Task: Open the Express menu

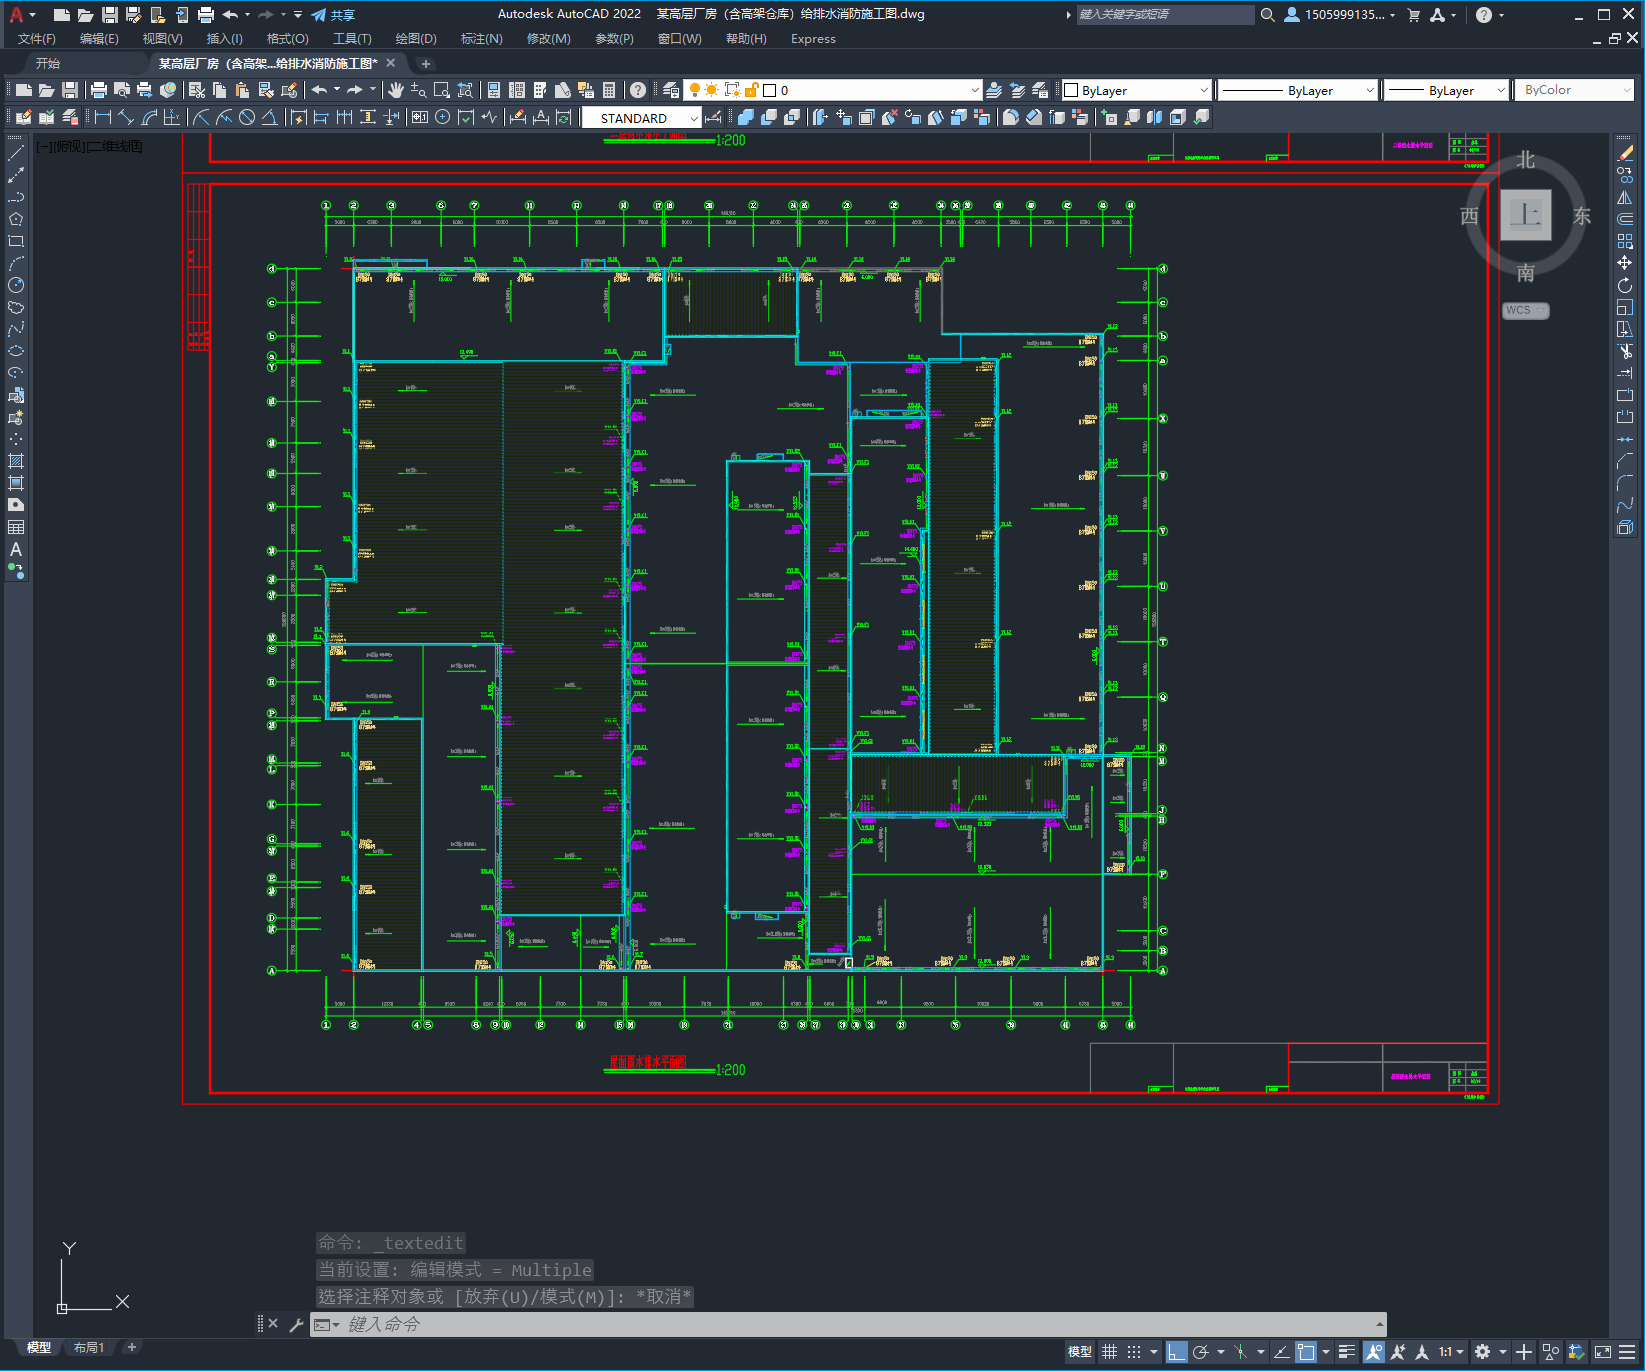Action: 813,39
